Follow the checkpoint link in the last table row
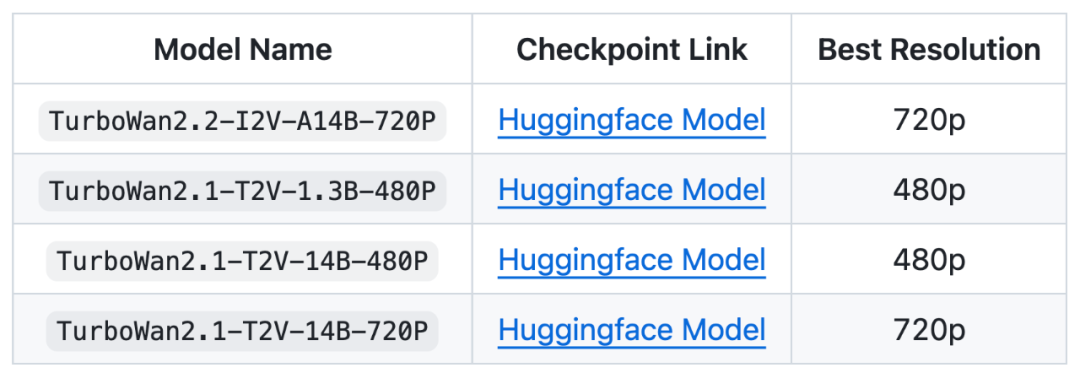Viewport: 1080px width, 373px height. click(x=632, y=330)
